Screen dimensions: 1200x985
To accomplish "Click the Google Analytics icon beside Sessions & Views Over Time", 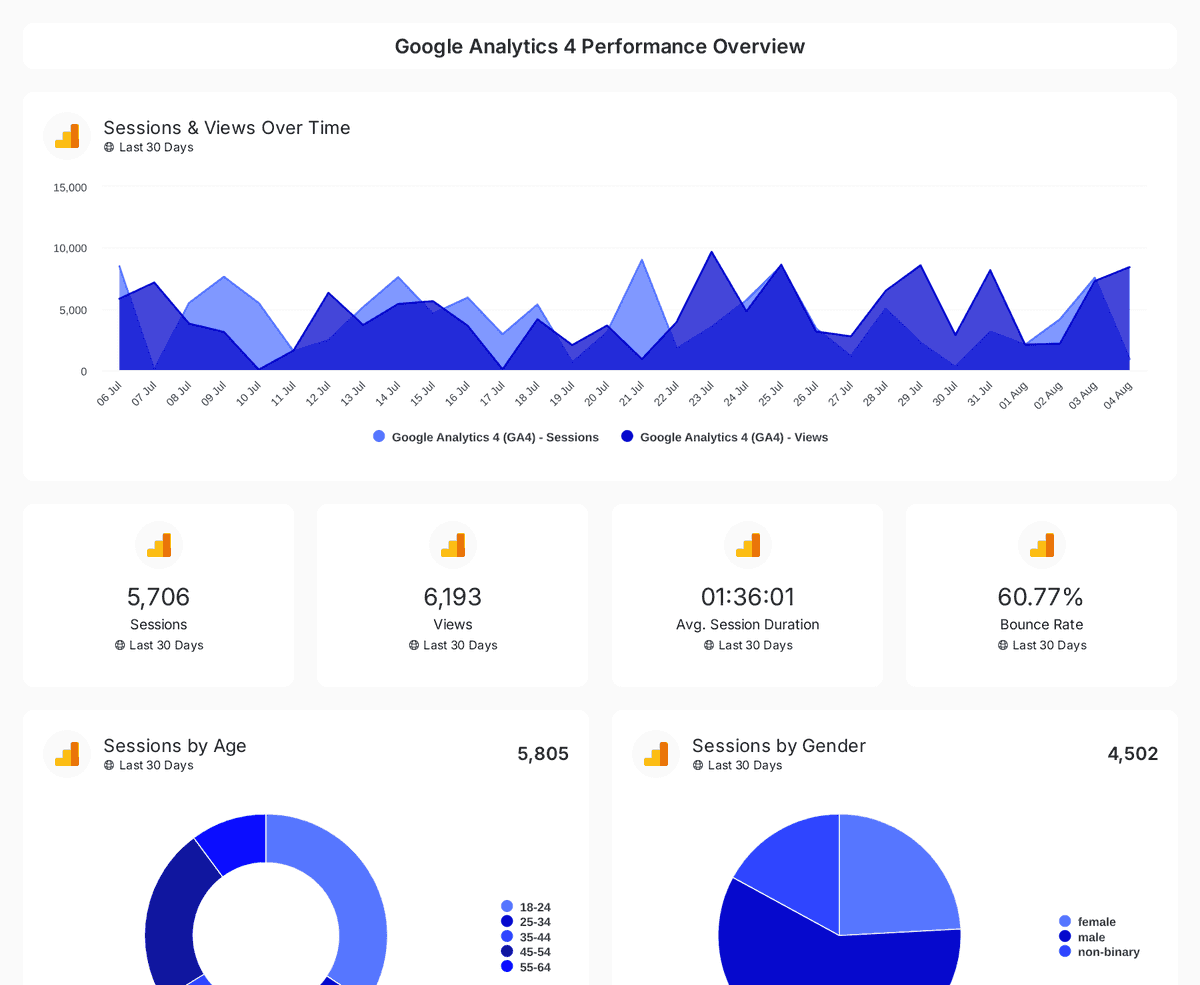I will click(x=67, y=136).
